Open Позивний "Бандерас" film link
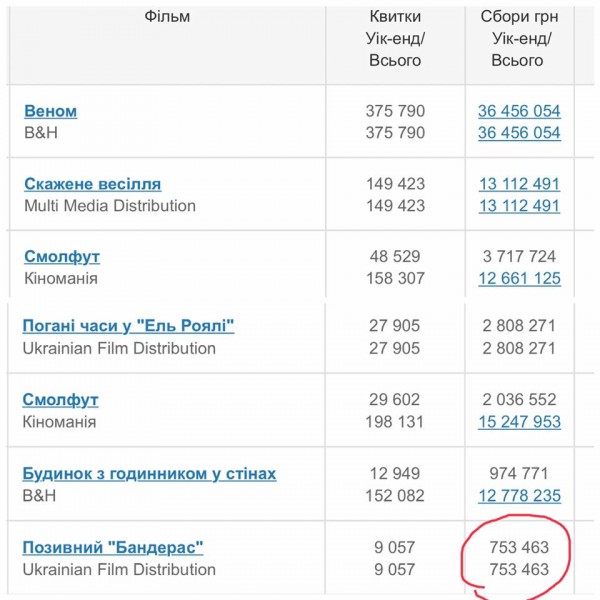The width and height of the screenshot is (600, 600). 113,548
